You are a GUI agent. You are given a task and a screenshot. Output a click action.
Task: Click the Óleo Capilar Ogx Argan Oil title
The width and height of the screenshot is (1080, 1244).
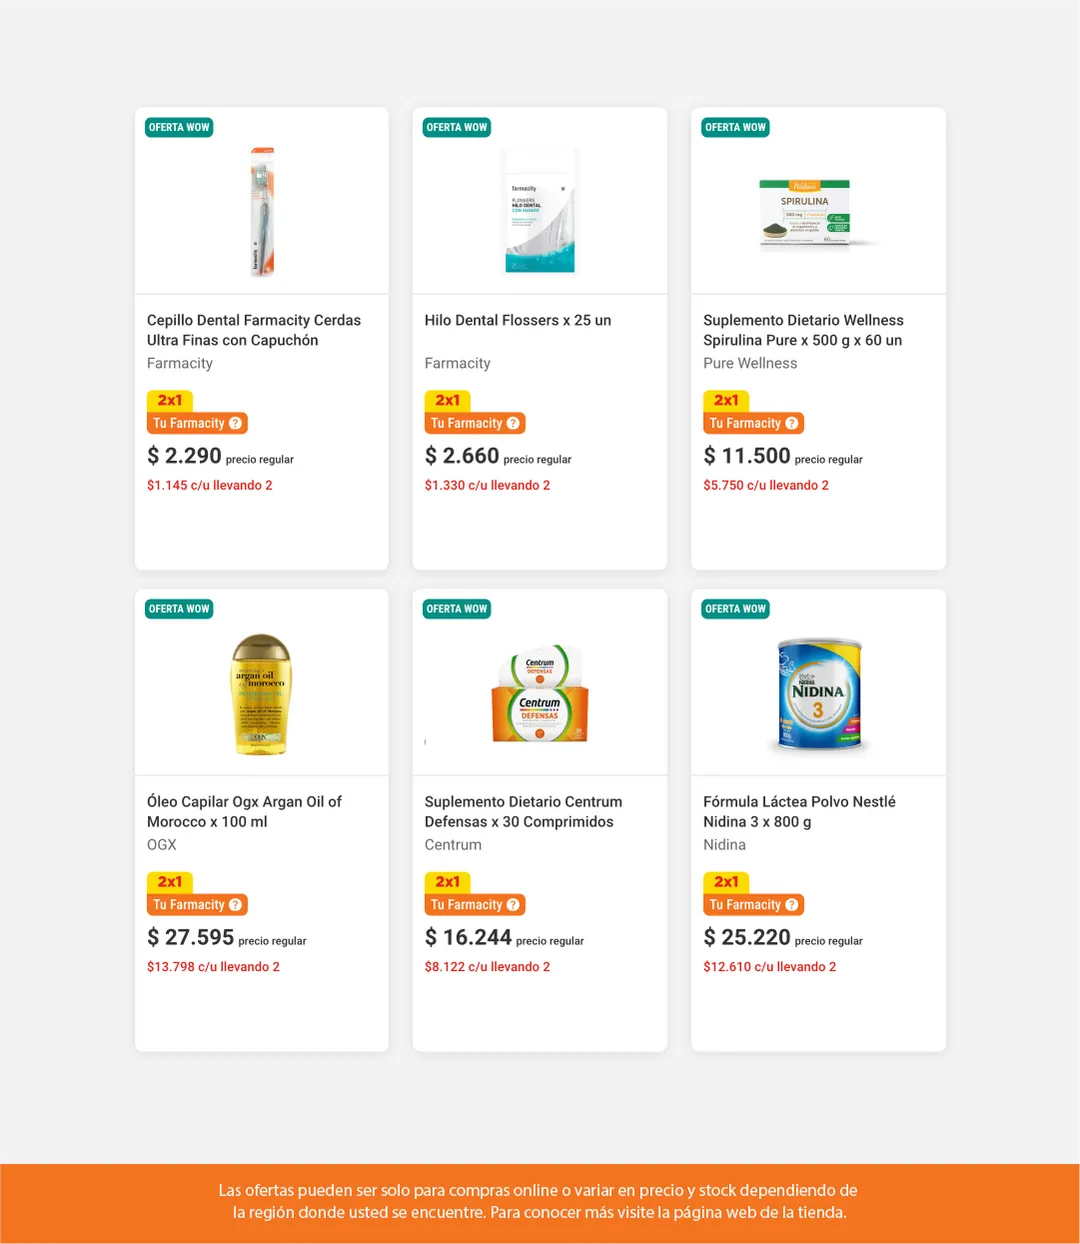(244, 811)
